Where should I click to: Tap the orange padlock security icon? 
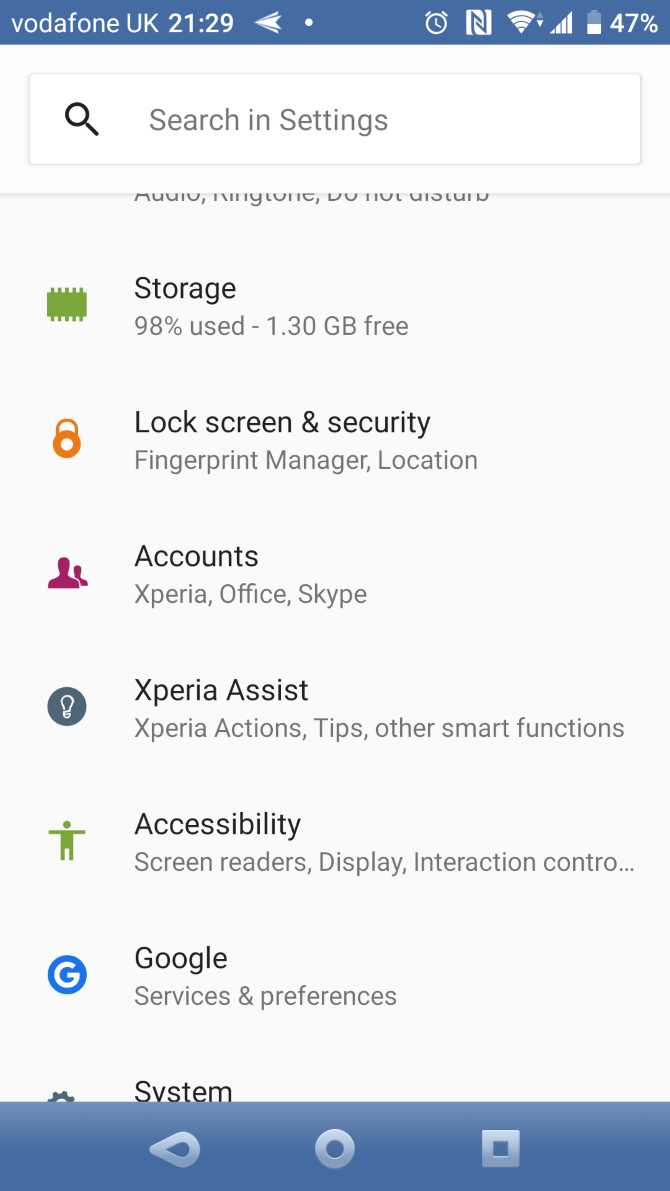[x=67, y=439]
